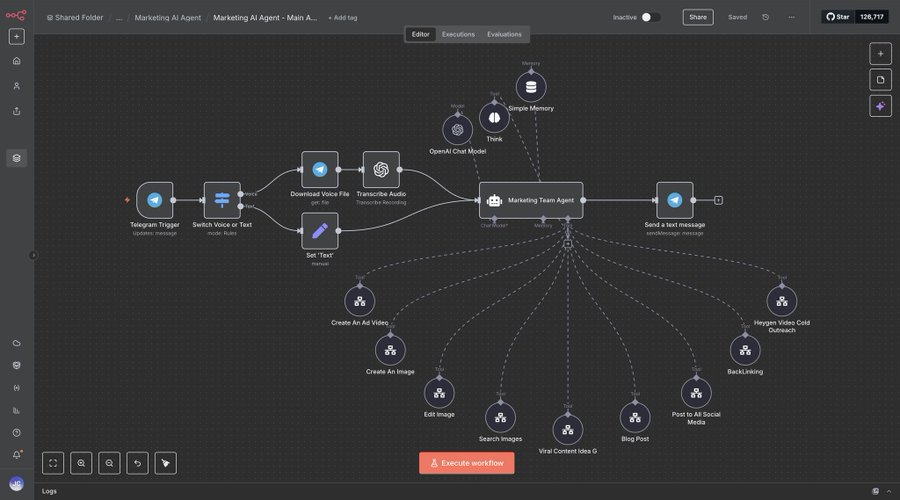Image resolution: width=900 pixels, height=500 pixels.
Task: Select the Marketing Team Agent node
Action: click(x=531, y=200)
